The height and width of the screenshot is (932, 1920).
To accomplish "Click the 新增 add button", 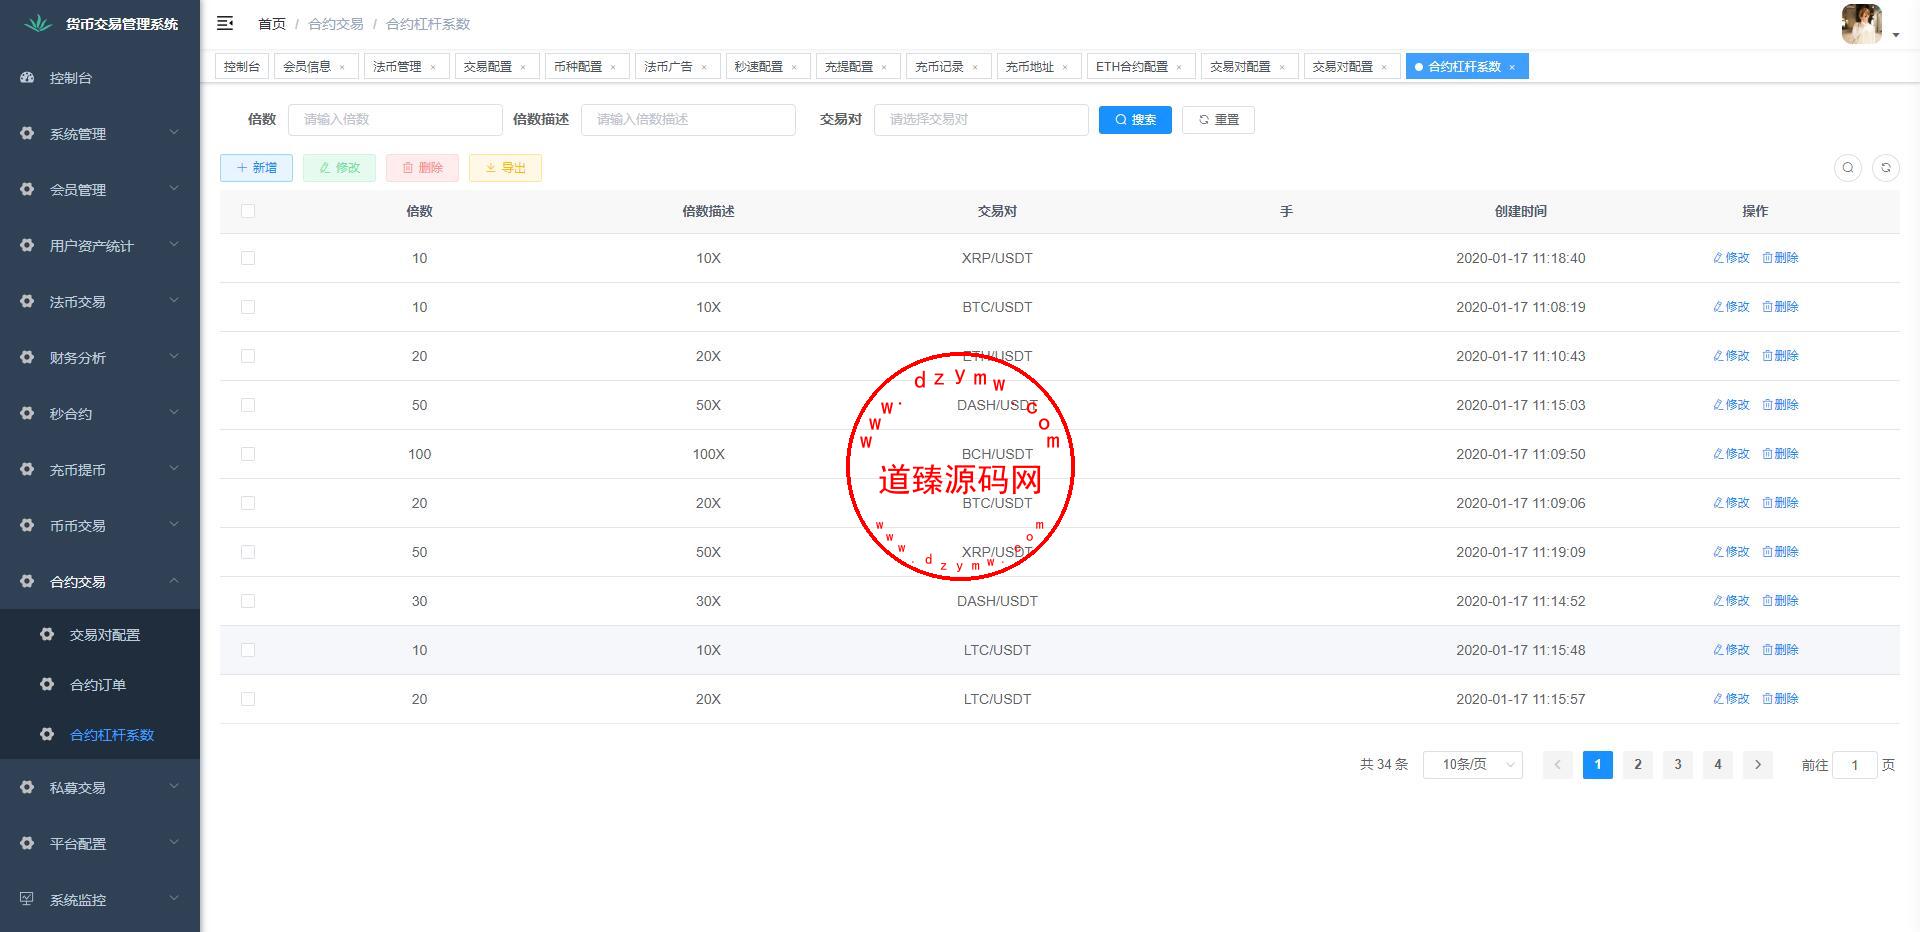I will click(256, 168).
